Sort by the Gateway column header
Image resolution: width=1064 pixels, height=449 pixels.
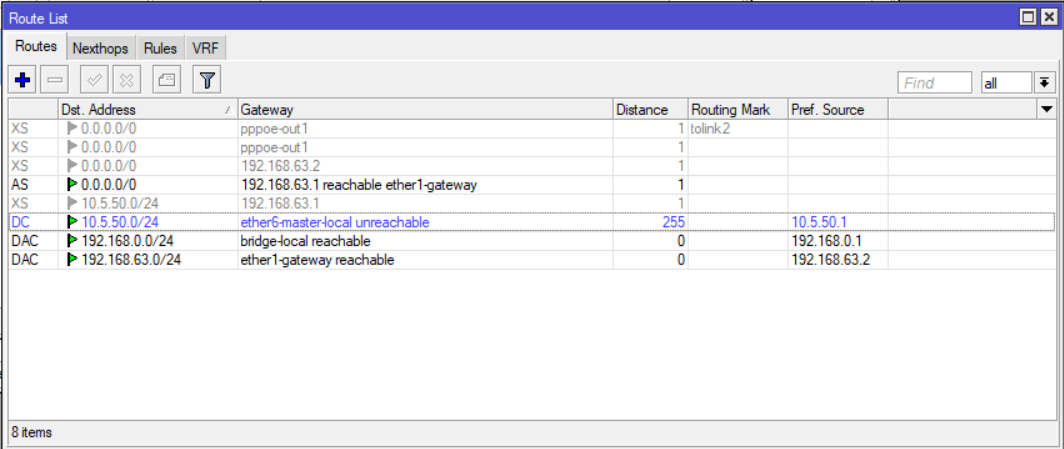[x=425, y=109]
